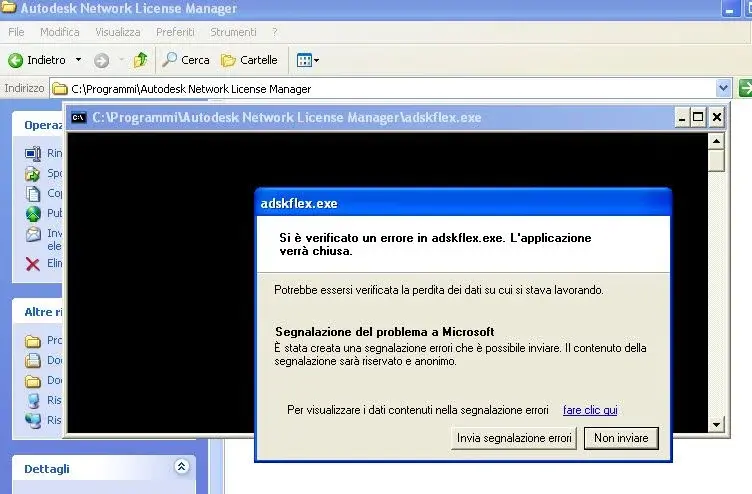752x494 pixels.
Task: Open the Cerca search tool
Action: (186, 60)
